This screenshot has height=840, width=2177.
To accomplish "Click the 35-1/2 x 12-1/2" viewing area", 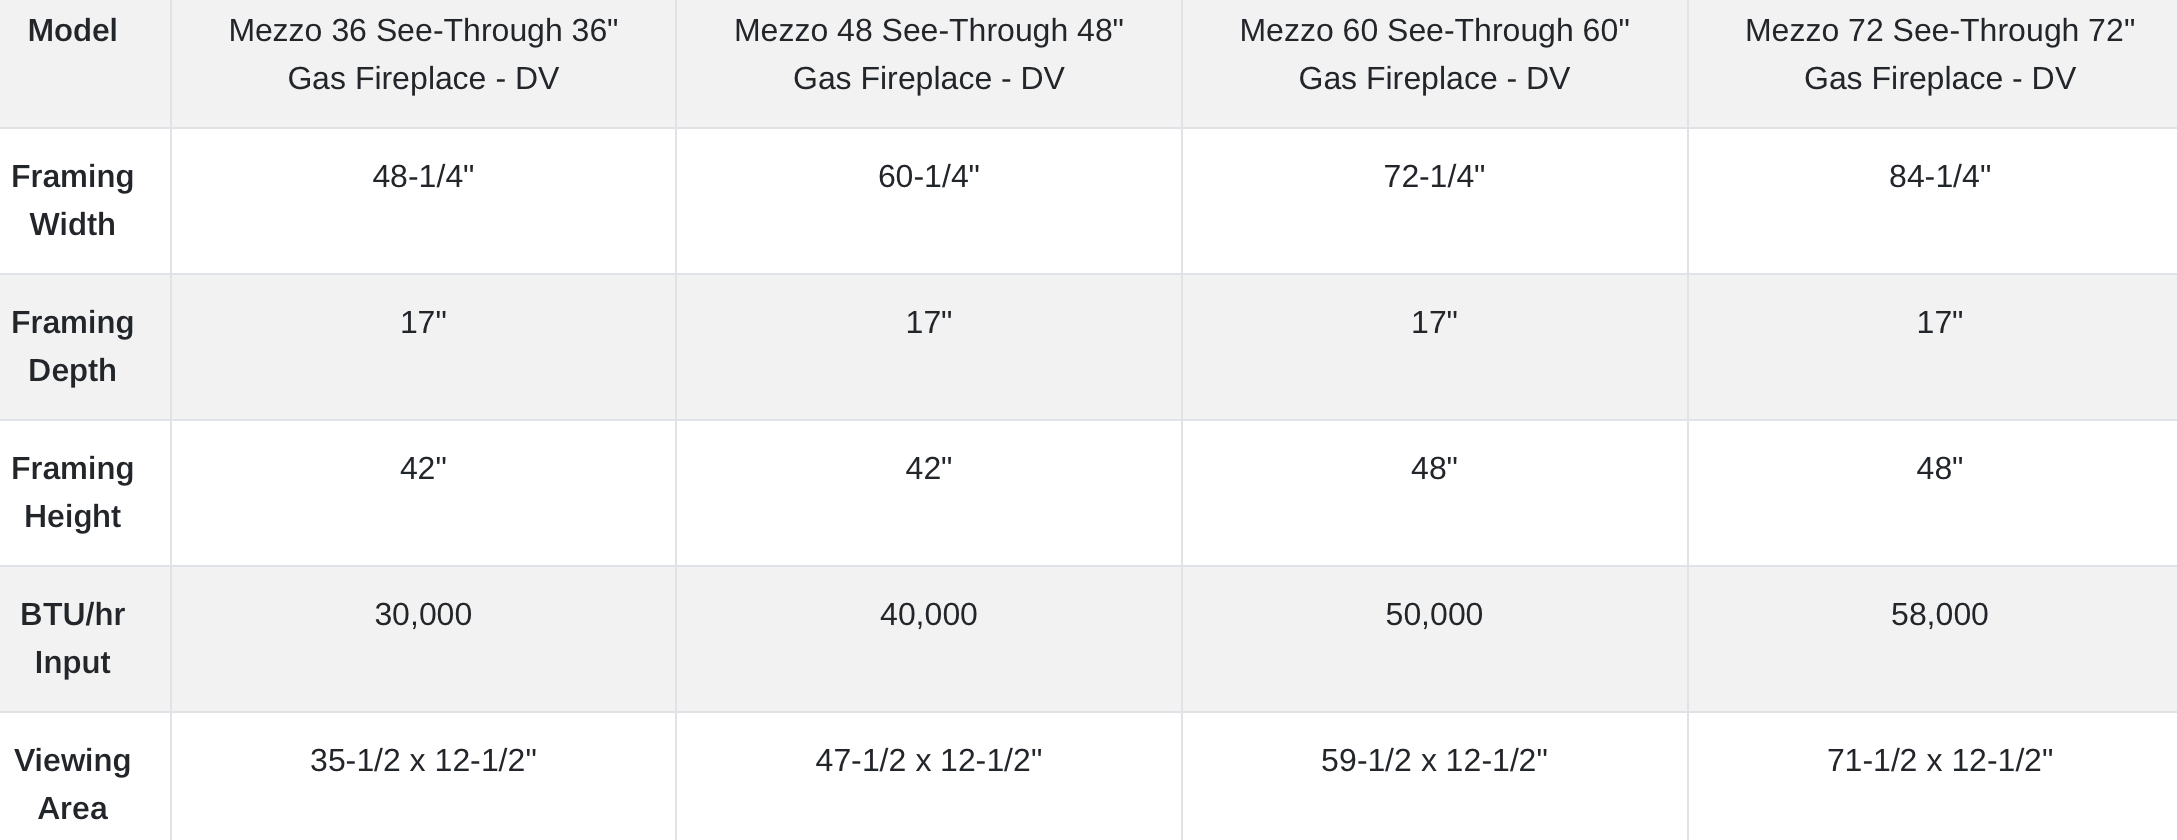I will pyautogui.click(x=423, y=761).
